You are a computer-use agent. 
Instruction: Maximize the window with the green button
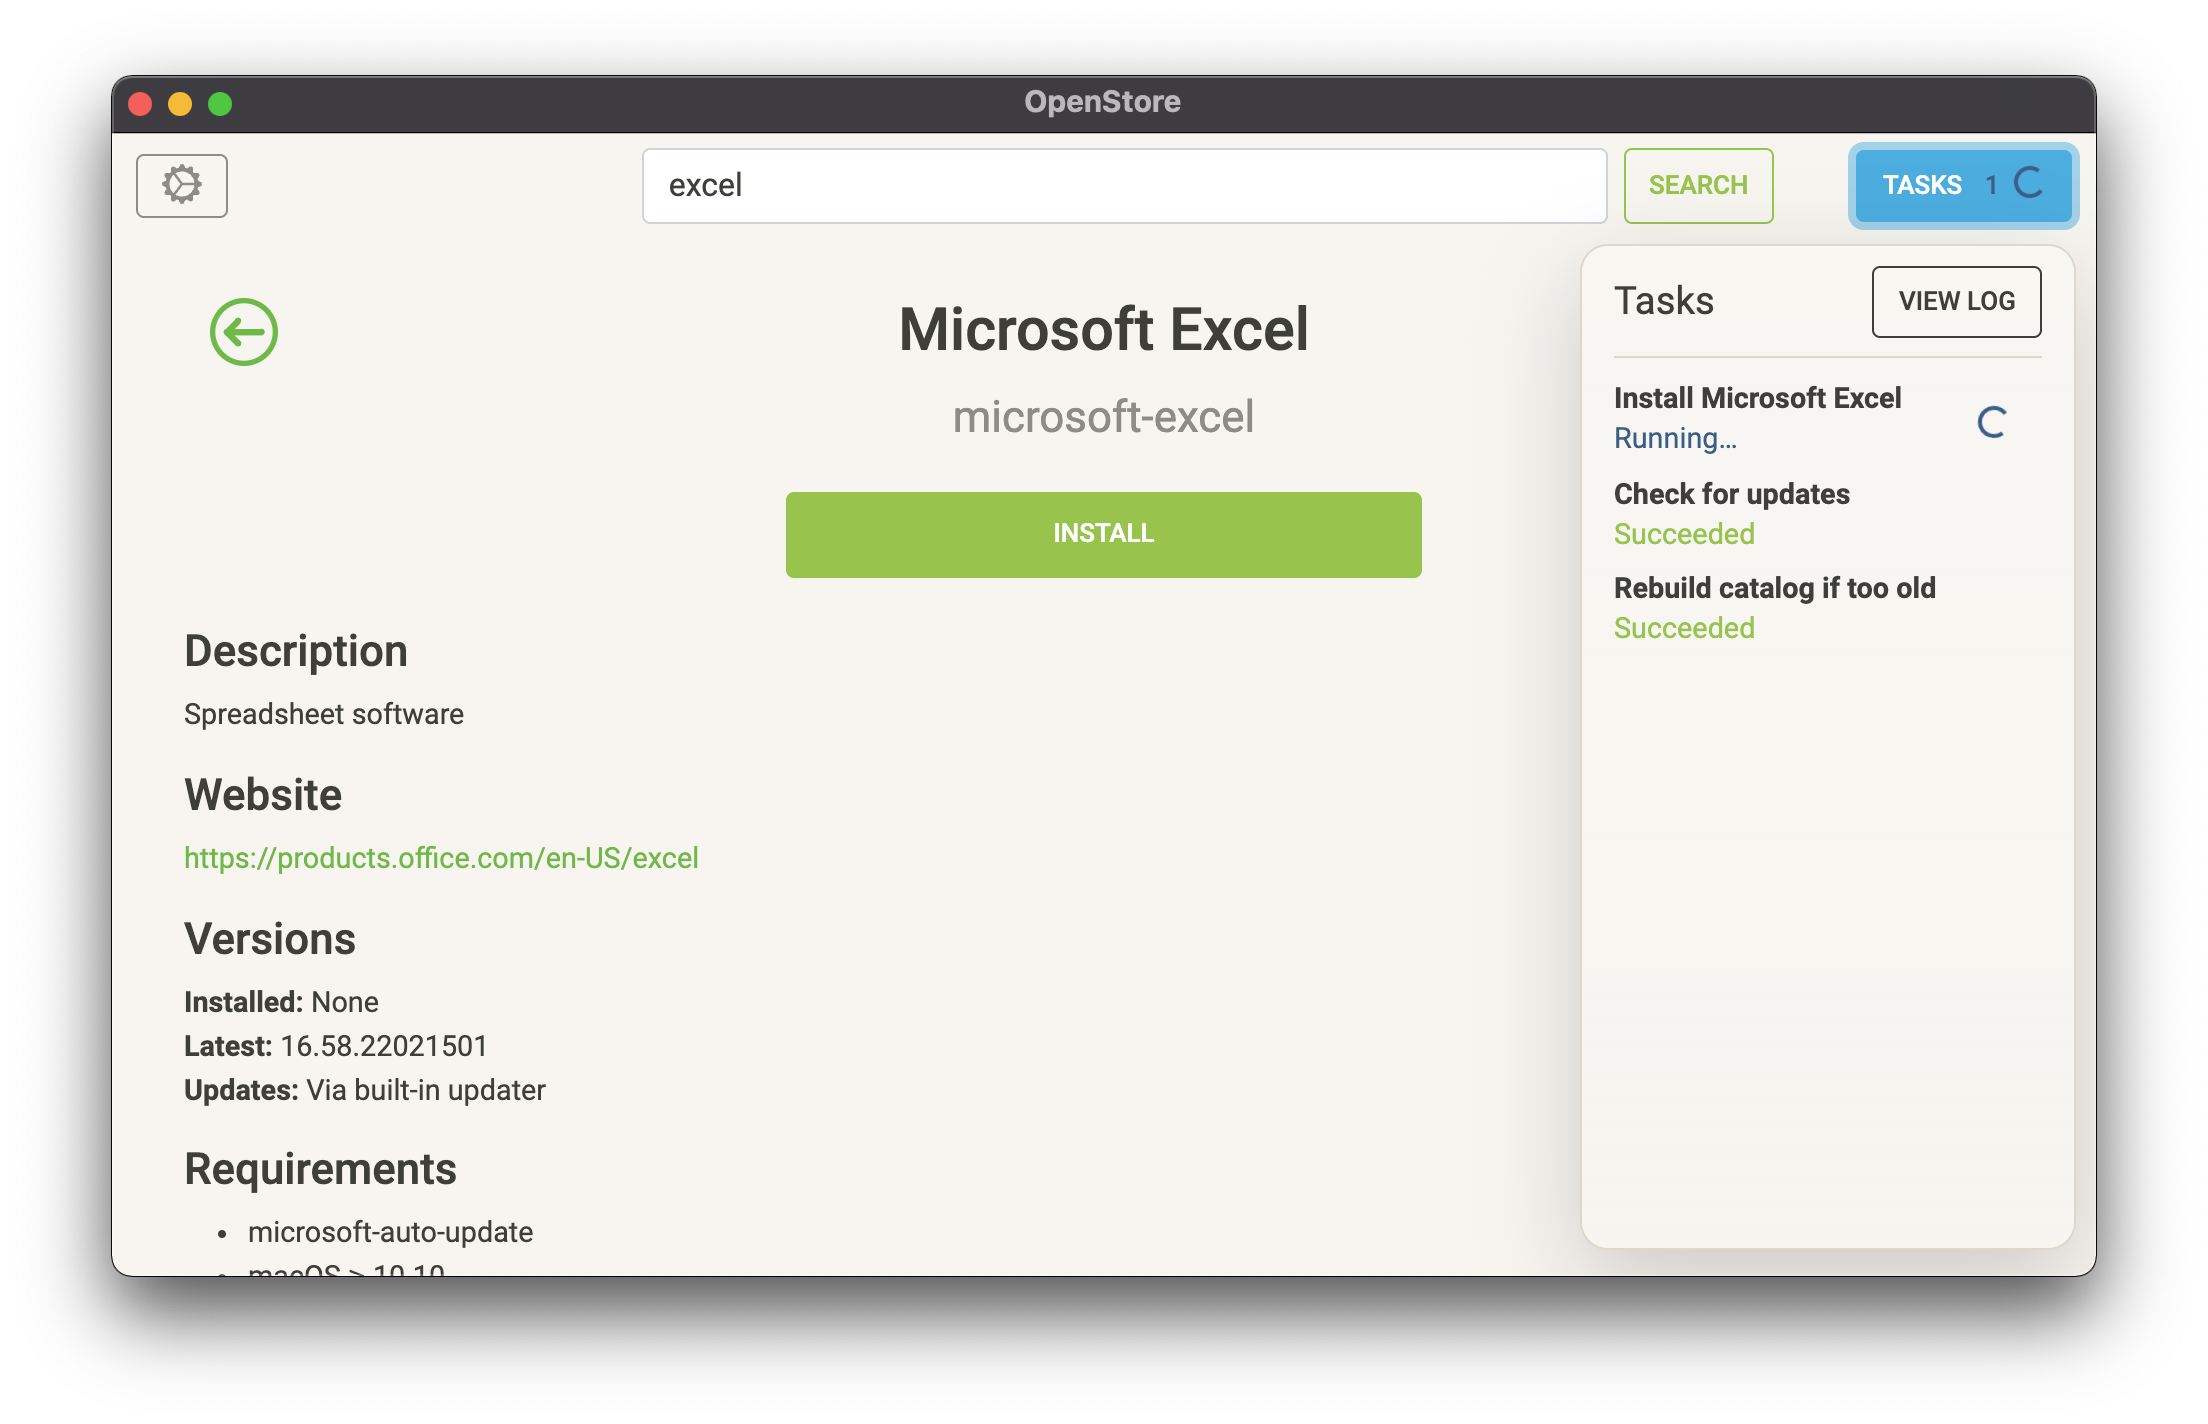[220, 104]
